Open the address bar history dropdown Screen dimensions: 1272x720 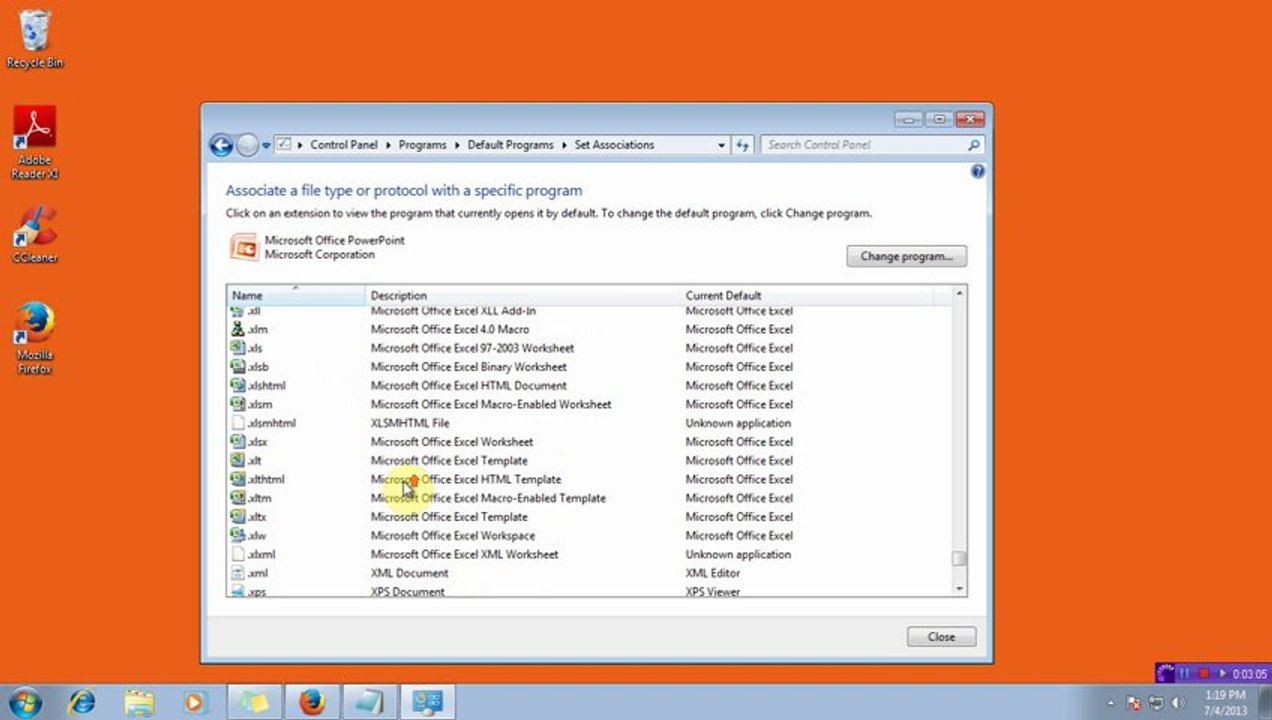[x=722, y=145]
